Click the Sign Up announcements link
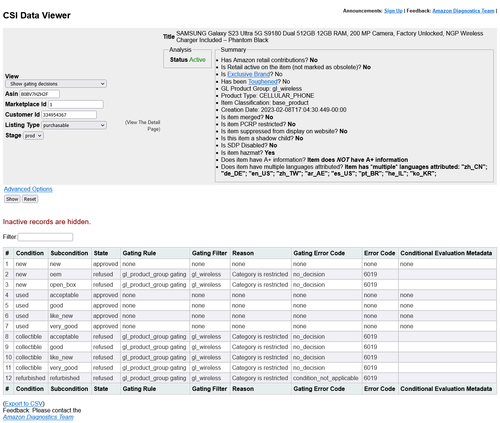 tap(393, 11)
